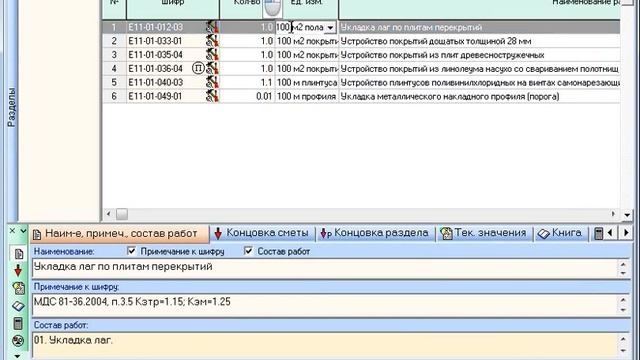
Task: Open the Книга tab
Action: click(560, 233)
